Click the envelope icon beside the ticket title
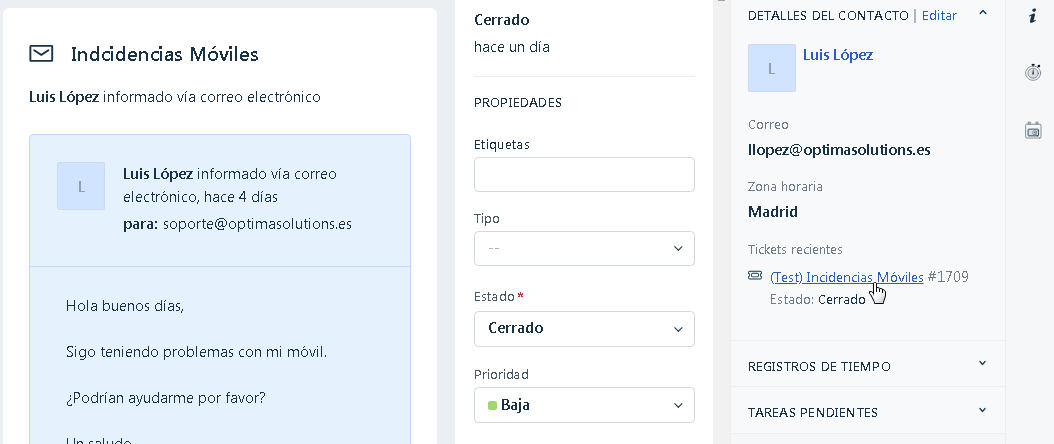The height and width of the screenshot is (444, 1054). (41, 54)
